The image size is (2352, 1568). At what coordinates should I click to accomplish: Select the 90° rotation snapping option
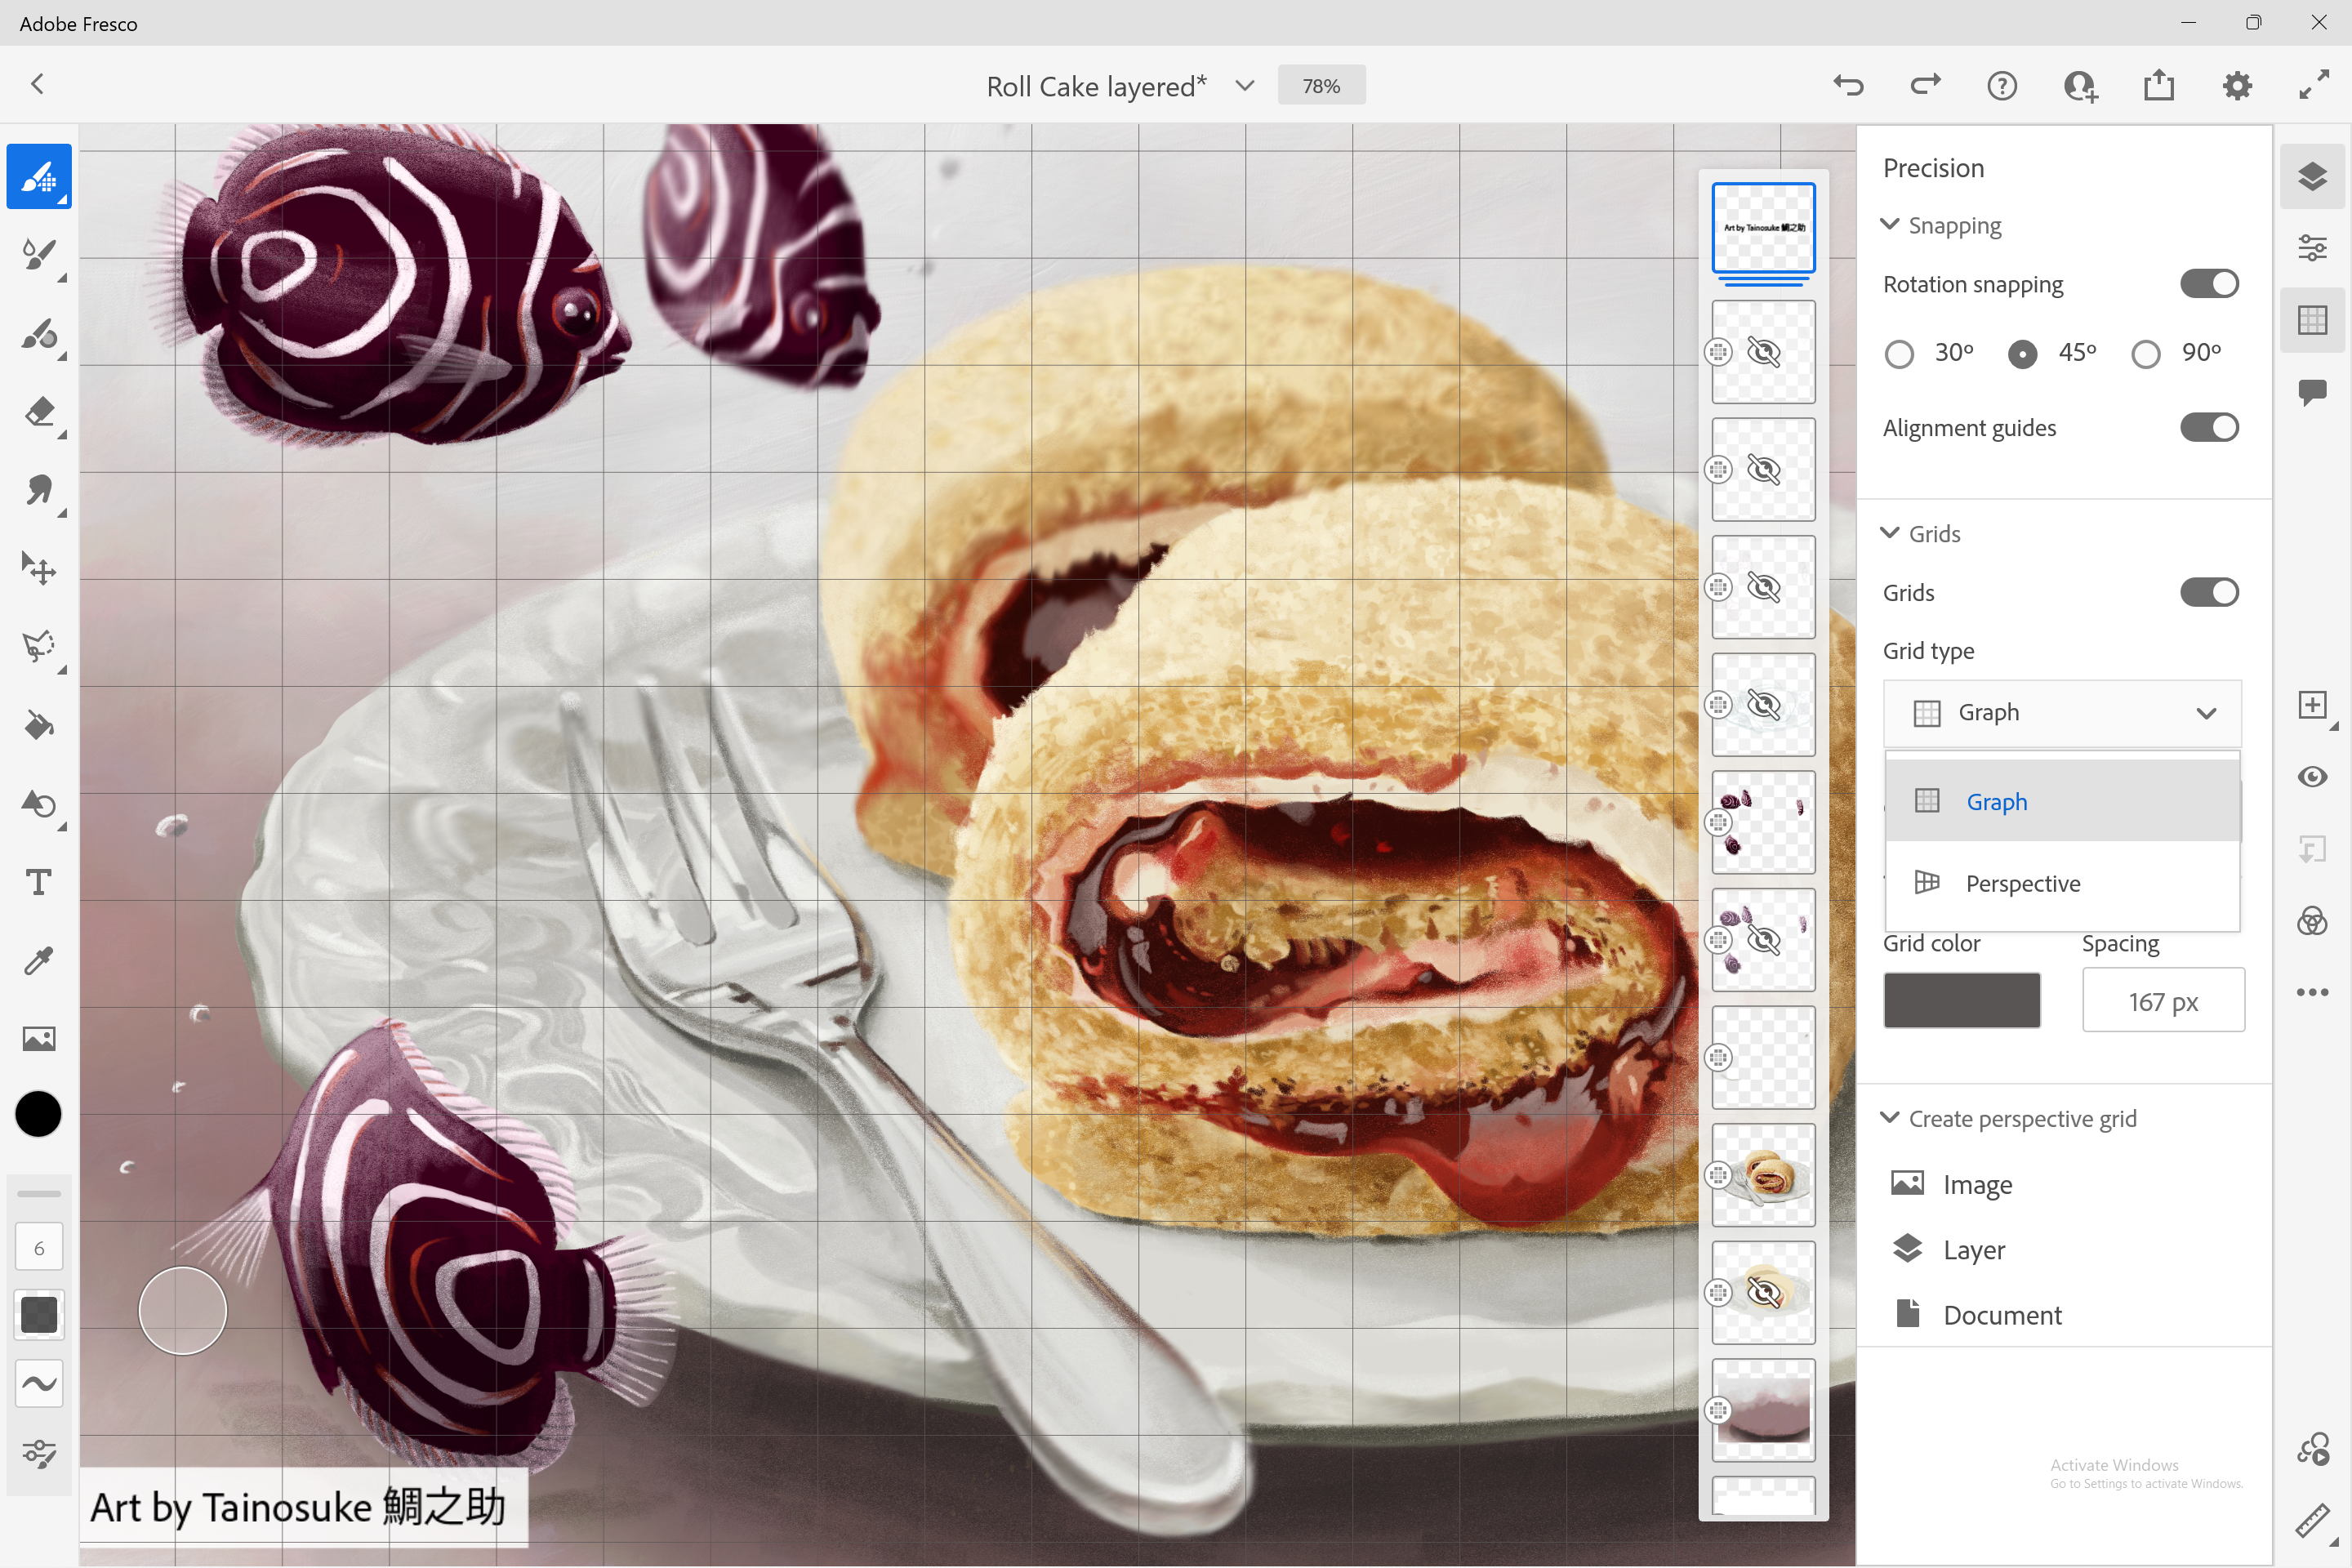2145,354
